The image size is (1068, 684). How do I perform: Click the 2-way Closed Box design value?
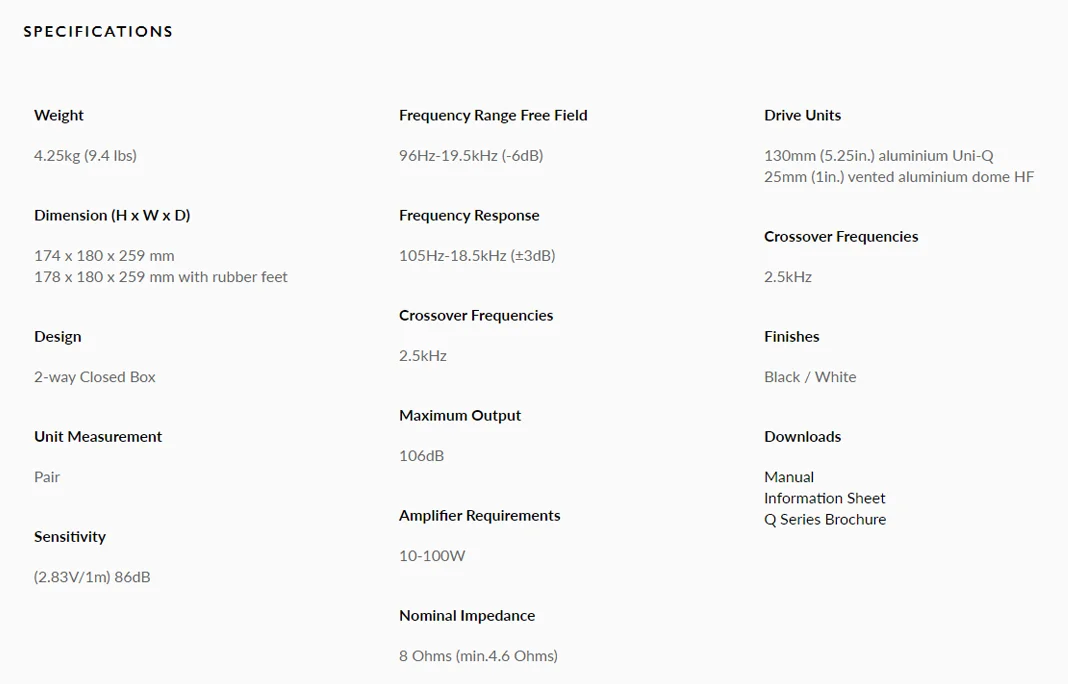(95, 377)
